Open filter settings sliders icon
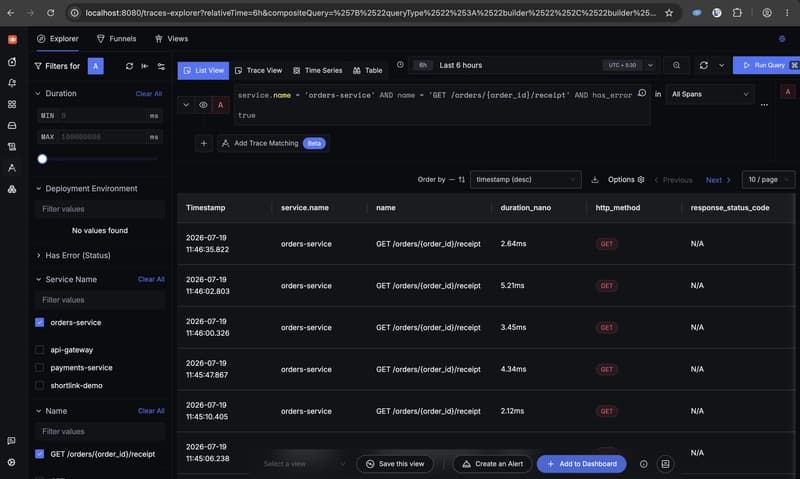 point(161,66)
